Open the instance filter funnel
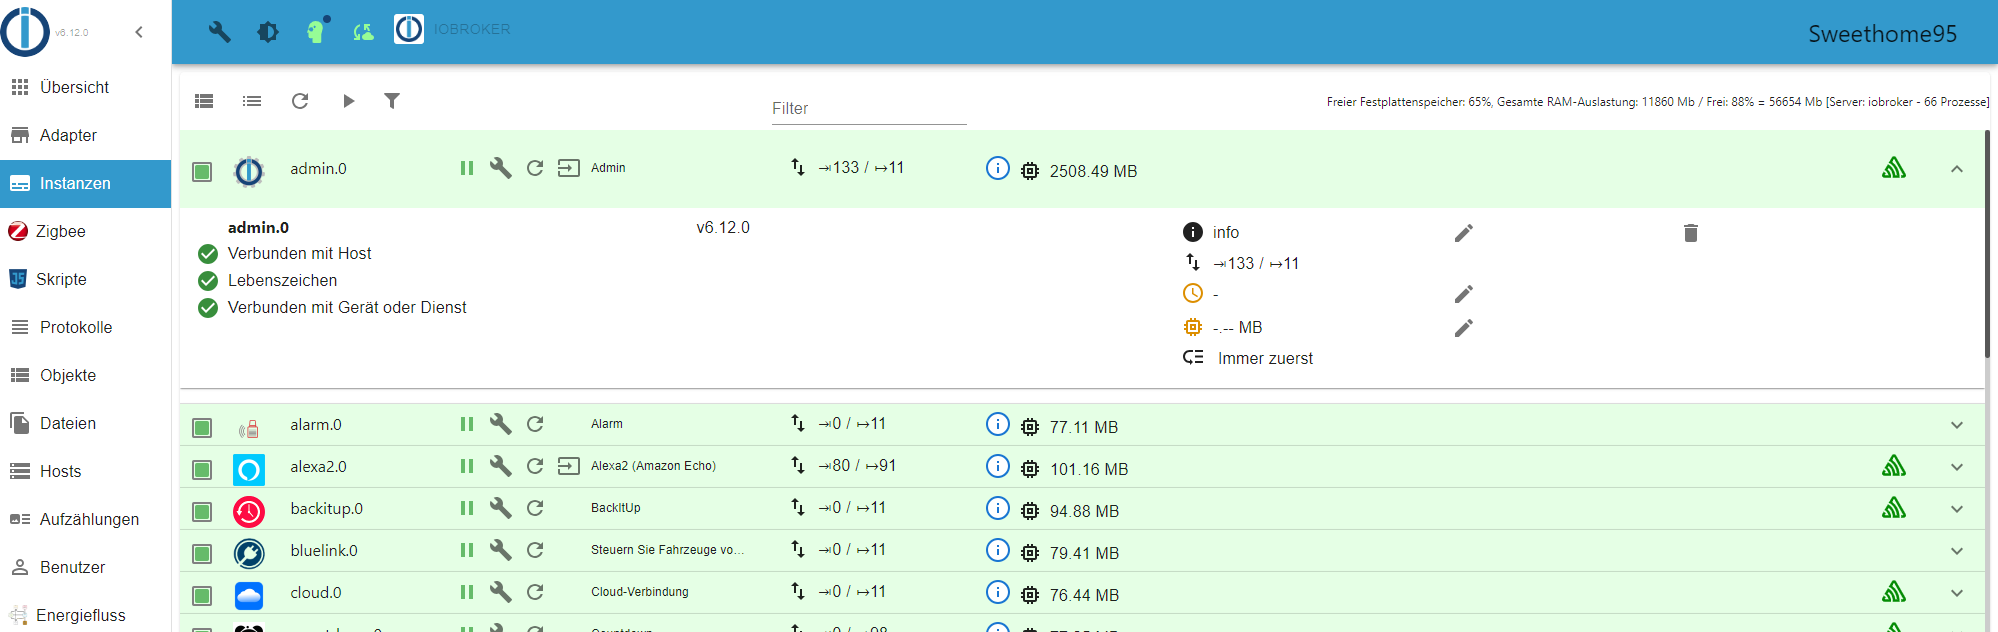The width and height of the screenshot is (1998, 632). pyautogui.click(x=392, y=101)
